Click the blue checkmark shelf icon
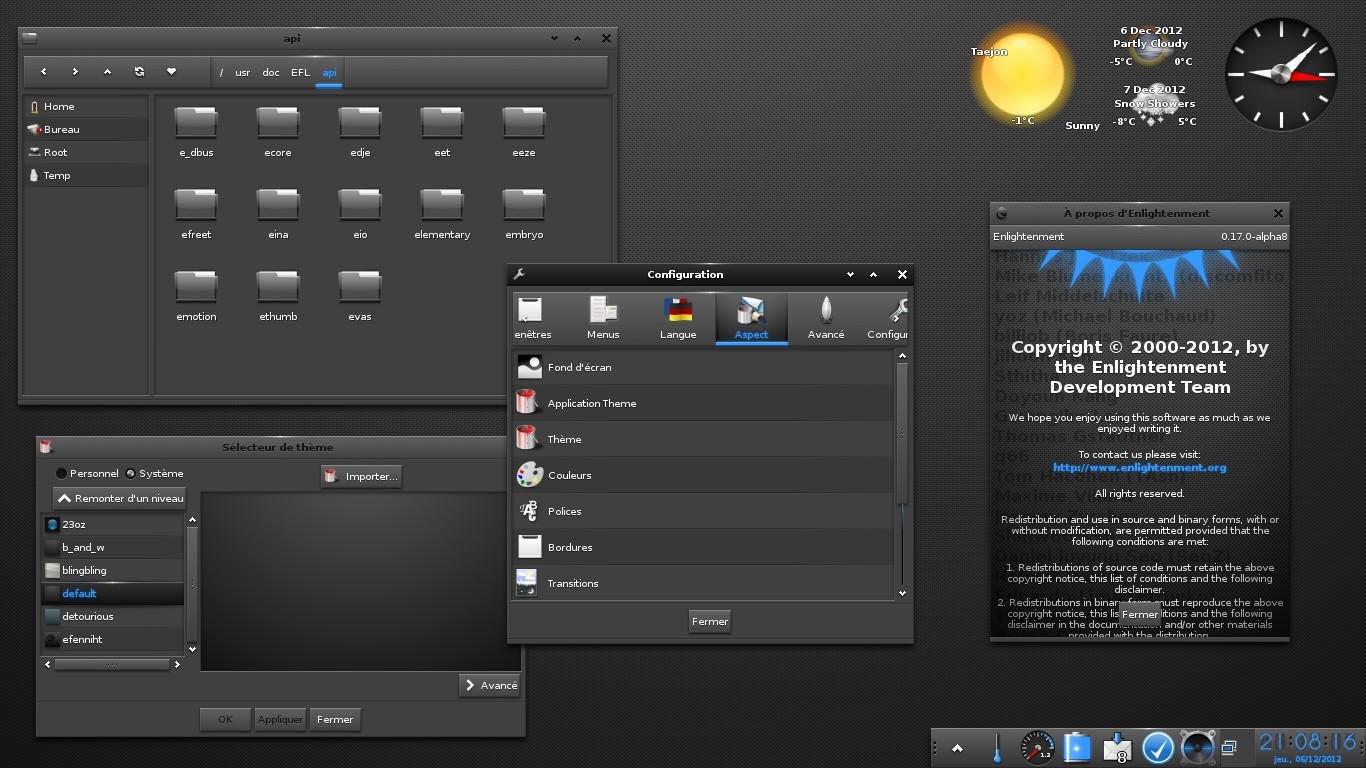Screen dimensions: 1366x768 (1157, 747)
